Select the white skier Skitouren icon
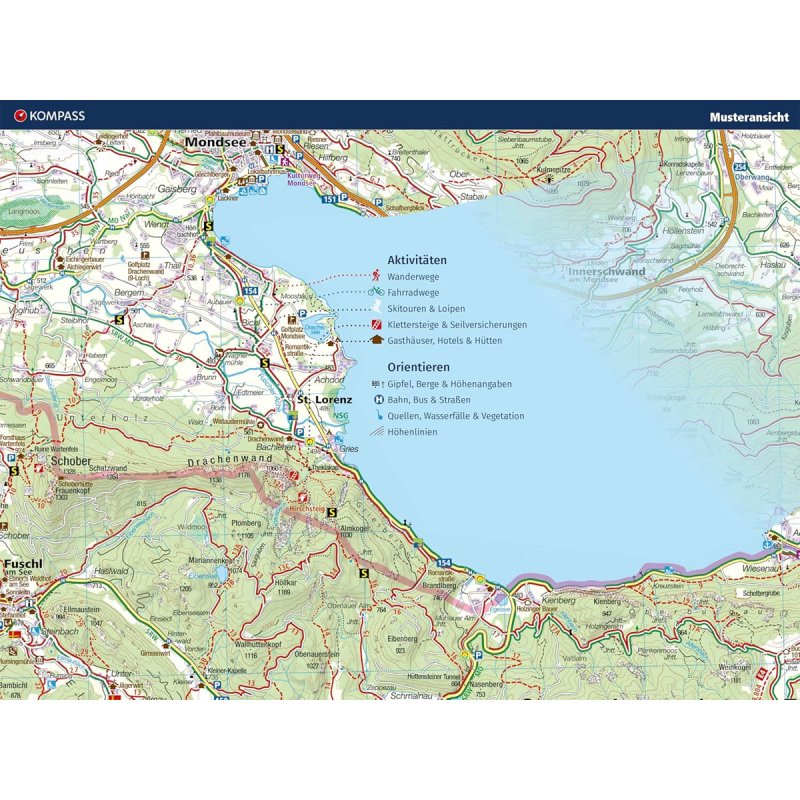The image size is (800, 800). pyautogui.click(x=376, y=308)
